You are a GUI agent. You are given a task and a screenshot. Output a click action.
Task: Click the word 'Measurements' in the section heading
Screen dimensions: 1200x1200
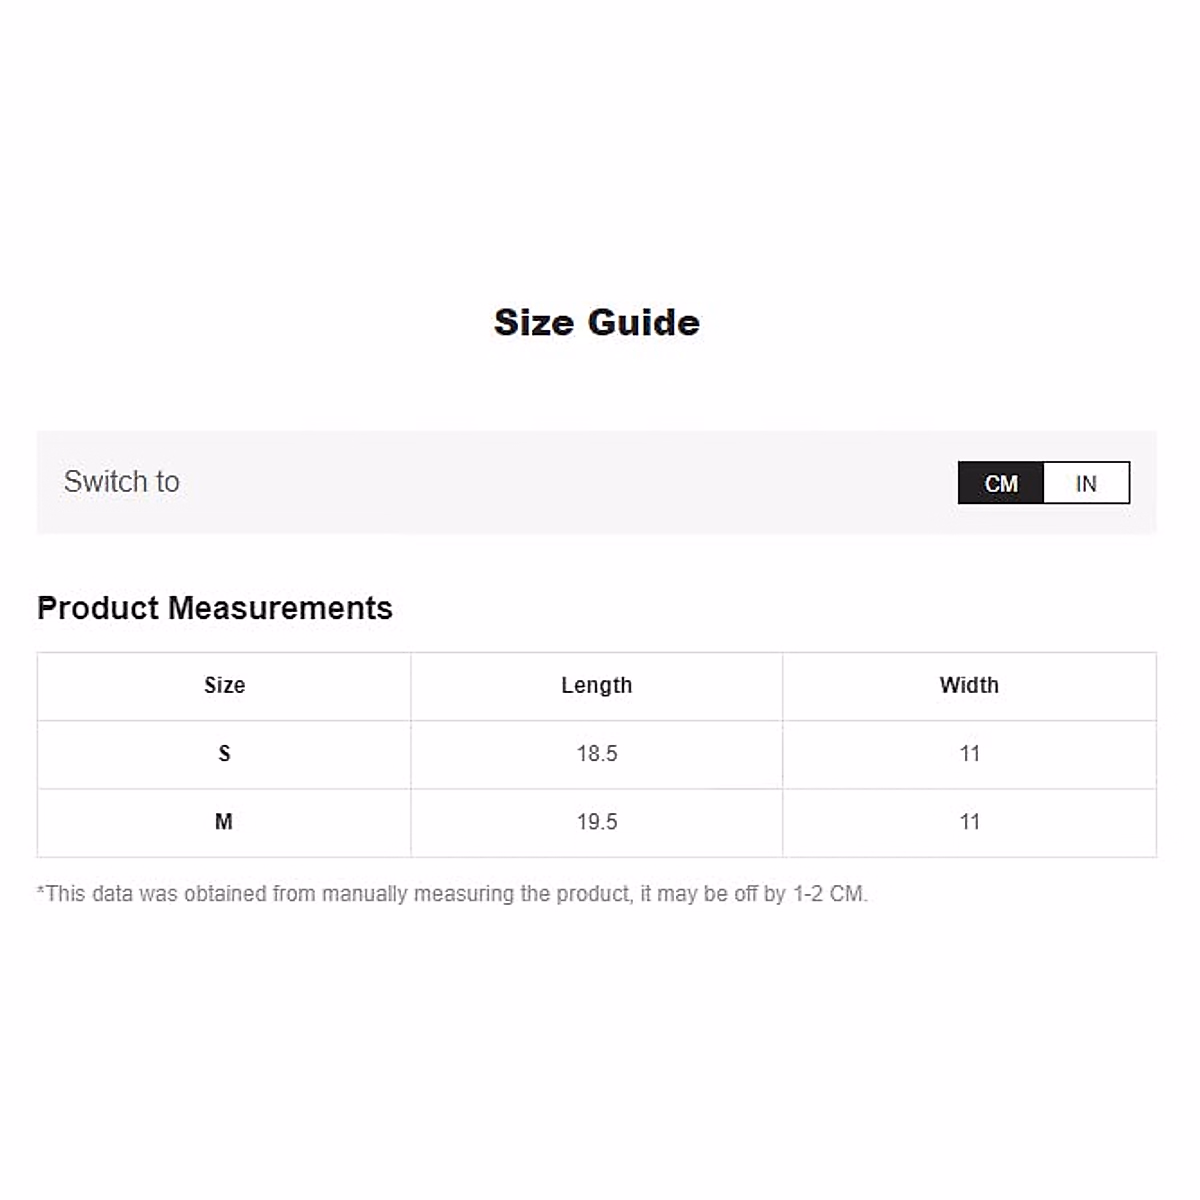click(x=280, y=608)
